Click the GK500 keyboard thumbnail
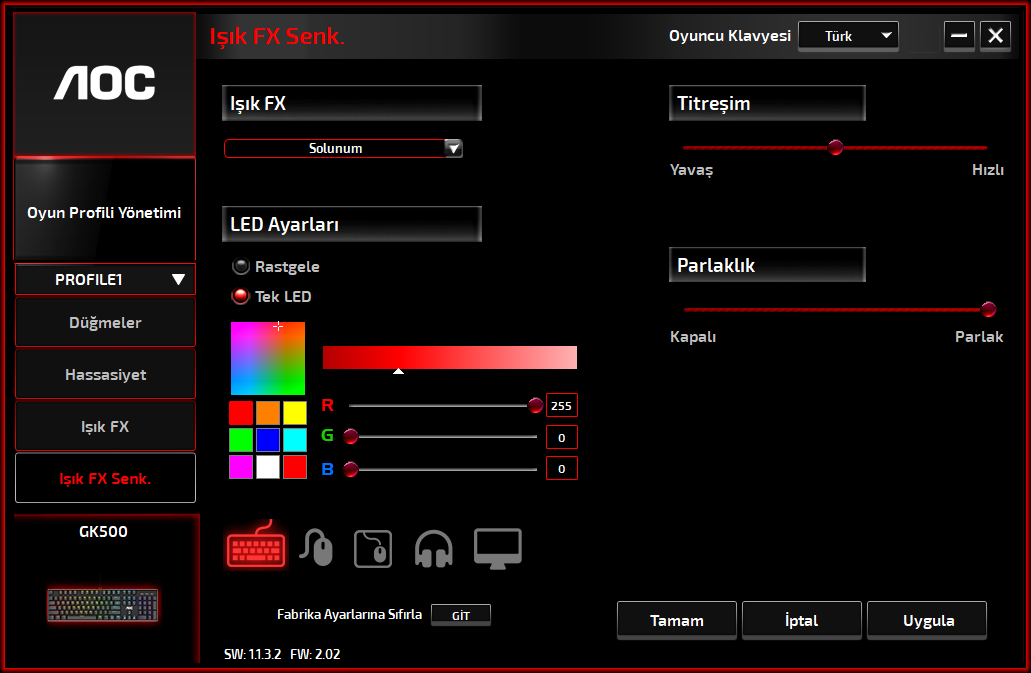Viewport: 1031px width, 673px height. pos(102,604)
